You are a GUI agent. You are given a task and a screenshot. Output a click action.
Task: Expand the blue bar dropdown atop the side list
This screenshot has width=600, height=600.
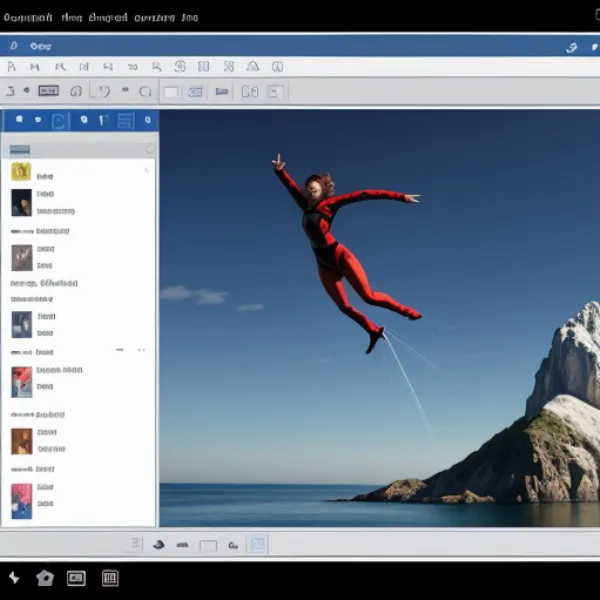point(20,149)
